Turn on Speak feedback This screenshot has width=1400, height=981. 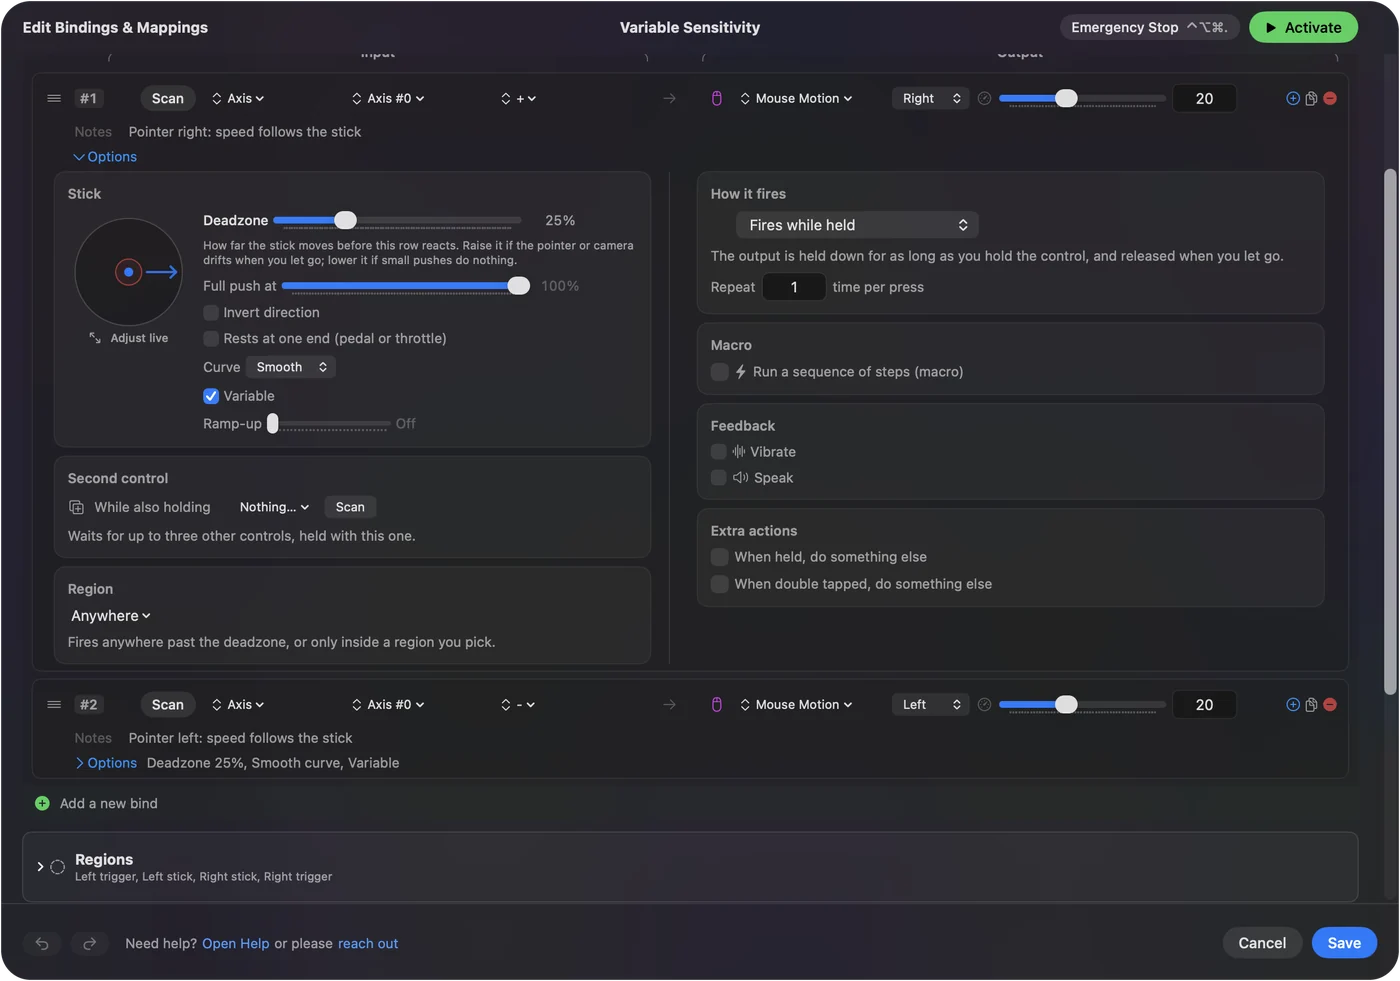coord(718,478)
